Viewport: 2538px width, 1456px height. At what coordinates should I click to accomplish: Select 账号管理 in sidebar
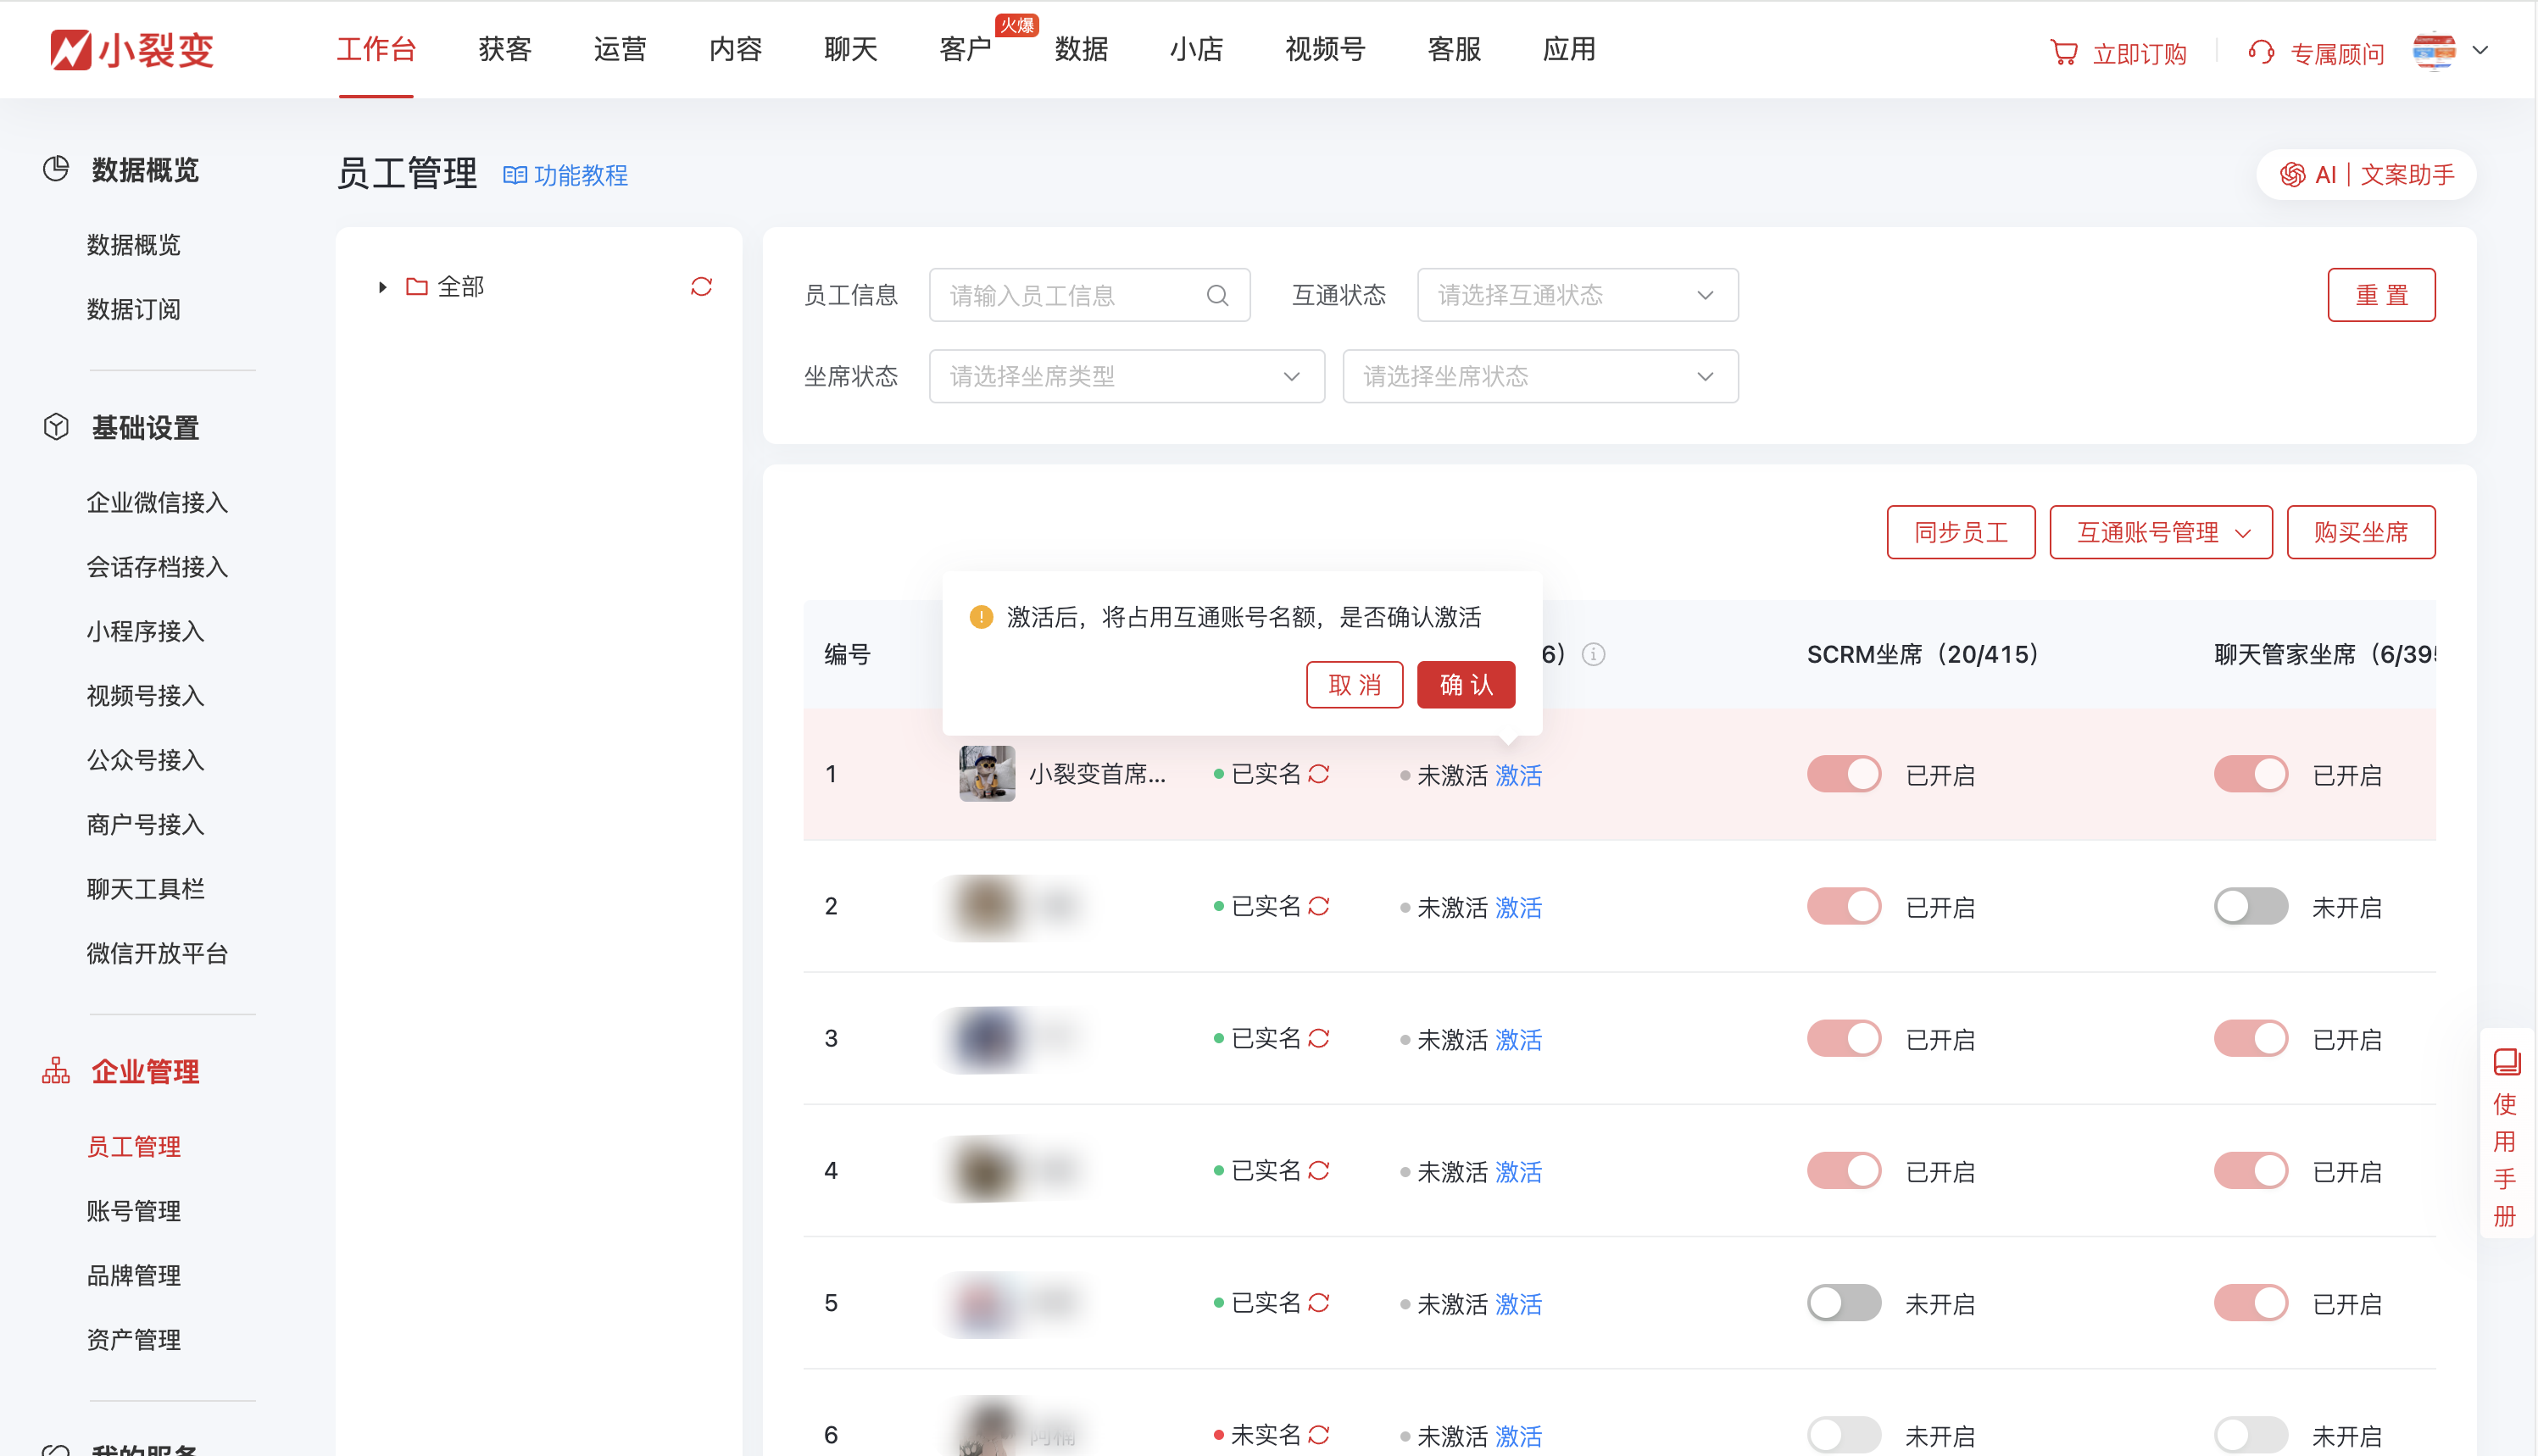tap(133, 1211)
